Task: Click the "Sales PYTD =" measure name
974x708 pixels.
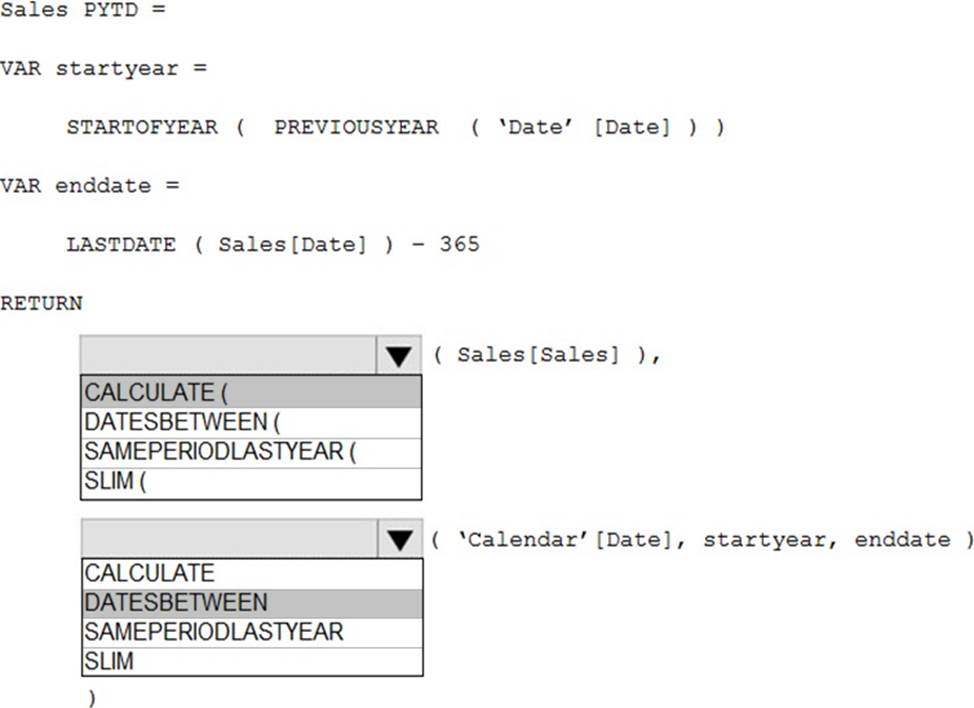Action: 82,11
